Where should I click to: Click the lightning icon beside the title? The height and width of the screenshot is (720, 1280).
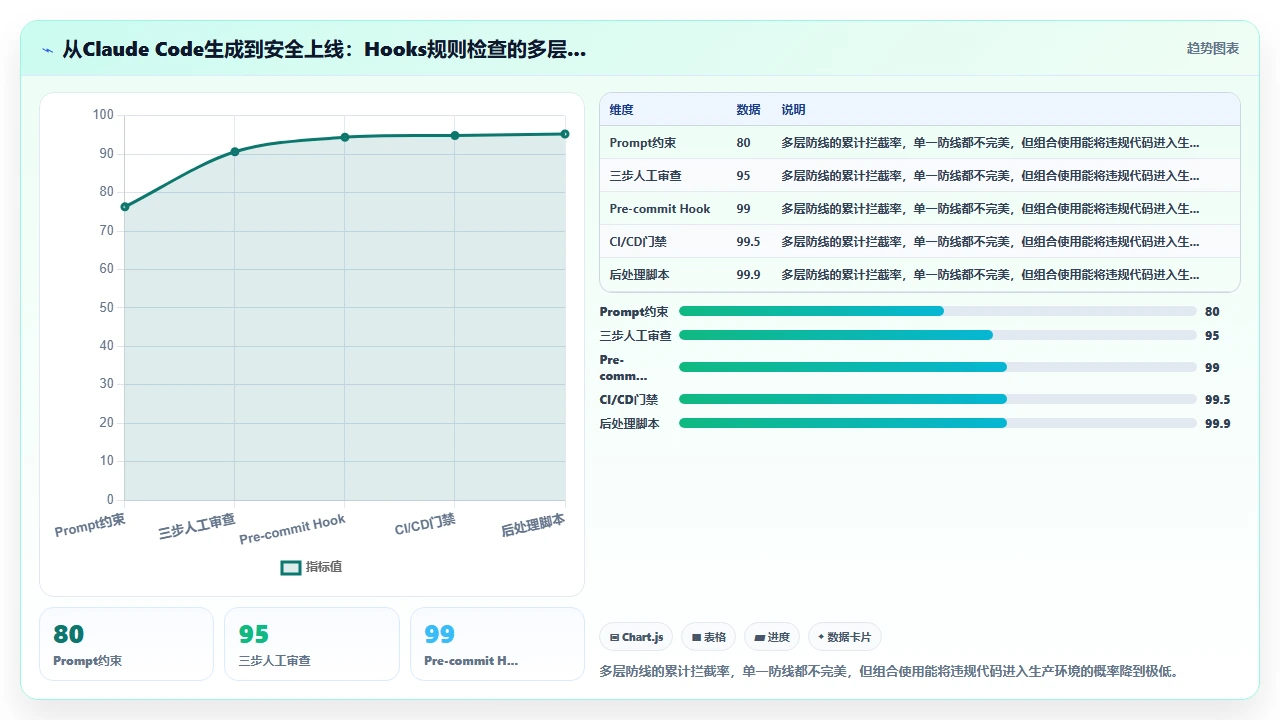pos(47,49)
